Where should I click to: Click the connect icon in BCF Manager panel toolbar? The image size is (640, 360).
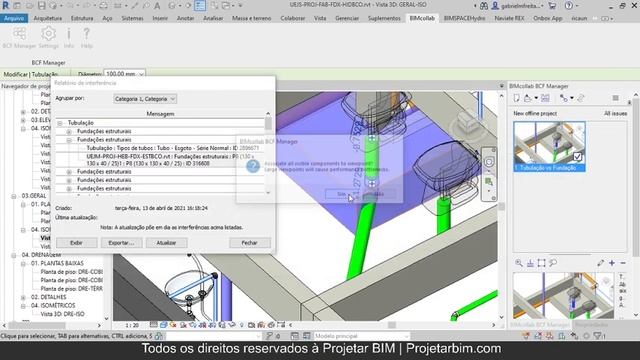pos(564,98)
